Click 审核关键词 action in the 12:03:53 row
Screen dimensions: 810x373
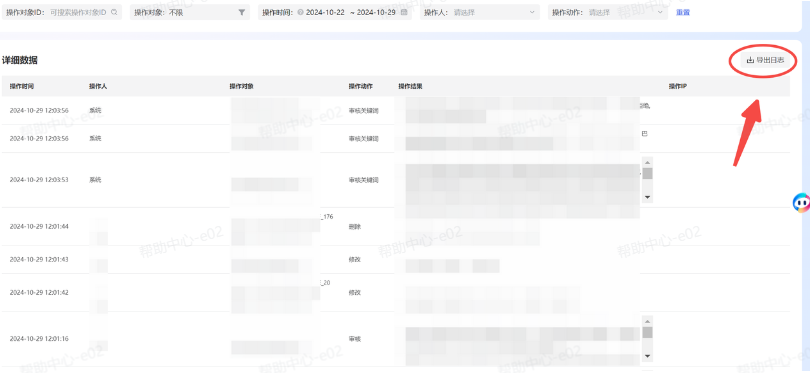(364, 180)
